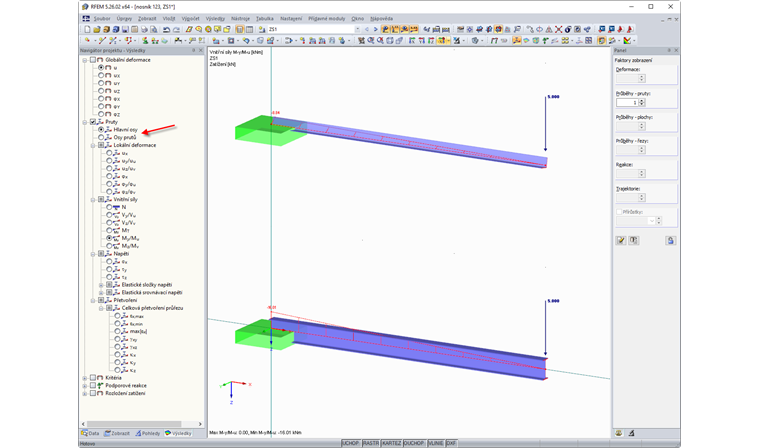The image size is (760, 448).
Task: Switch to the Data navigator tab
Action: click(90, 433)
